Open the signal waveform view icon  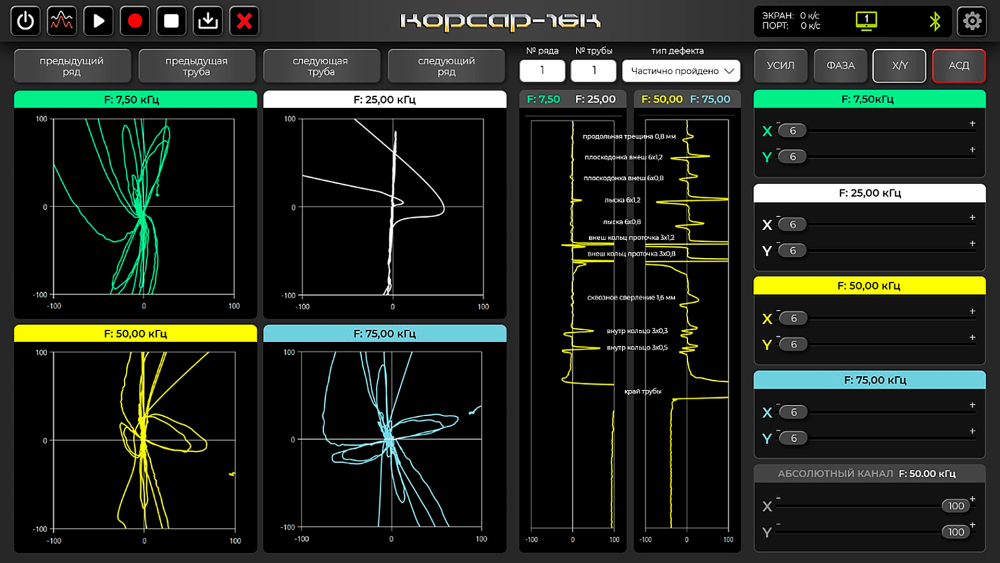pyautogui.click(x=62, y=20)
